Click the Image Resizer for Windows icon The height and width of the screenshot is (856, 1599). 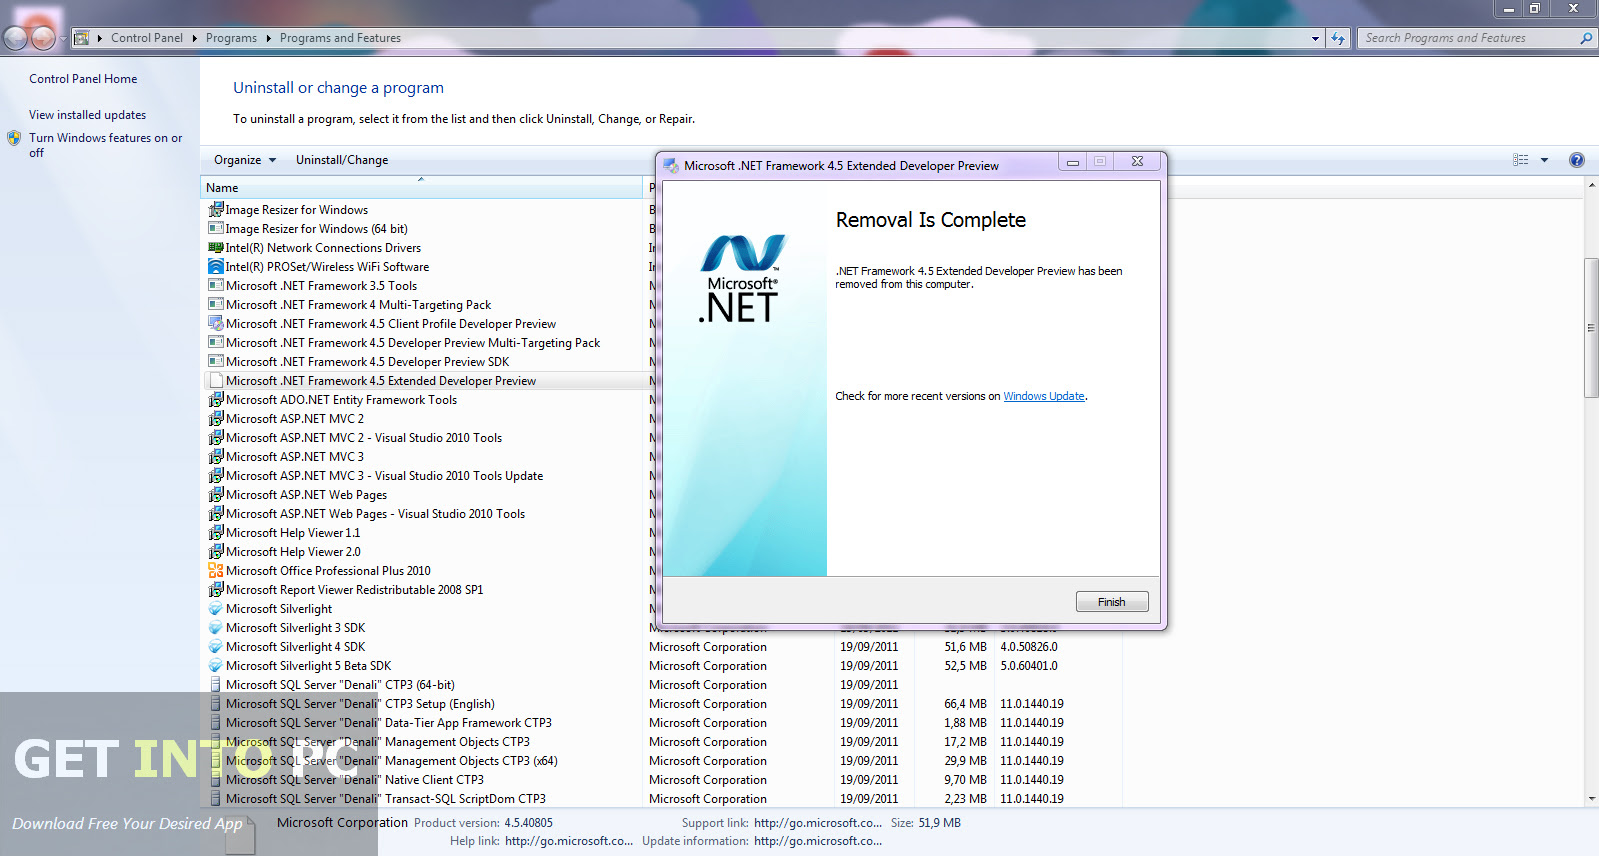tap(216, 210)
